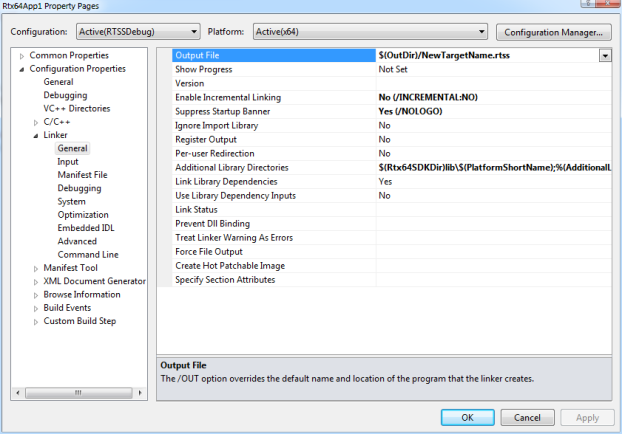Select Debugging under Configuration Properties
Image resolution: width=622 pixels, height=434 pixels.
[65, 95]
